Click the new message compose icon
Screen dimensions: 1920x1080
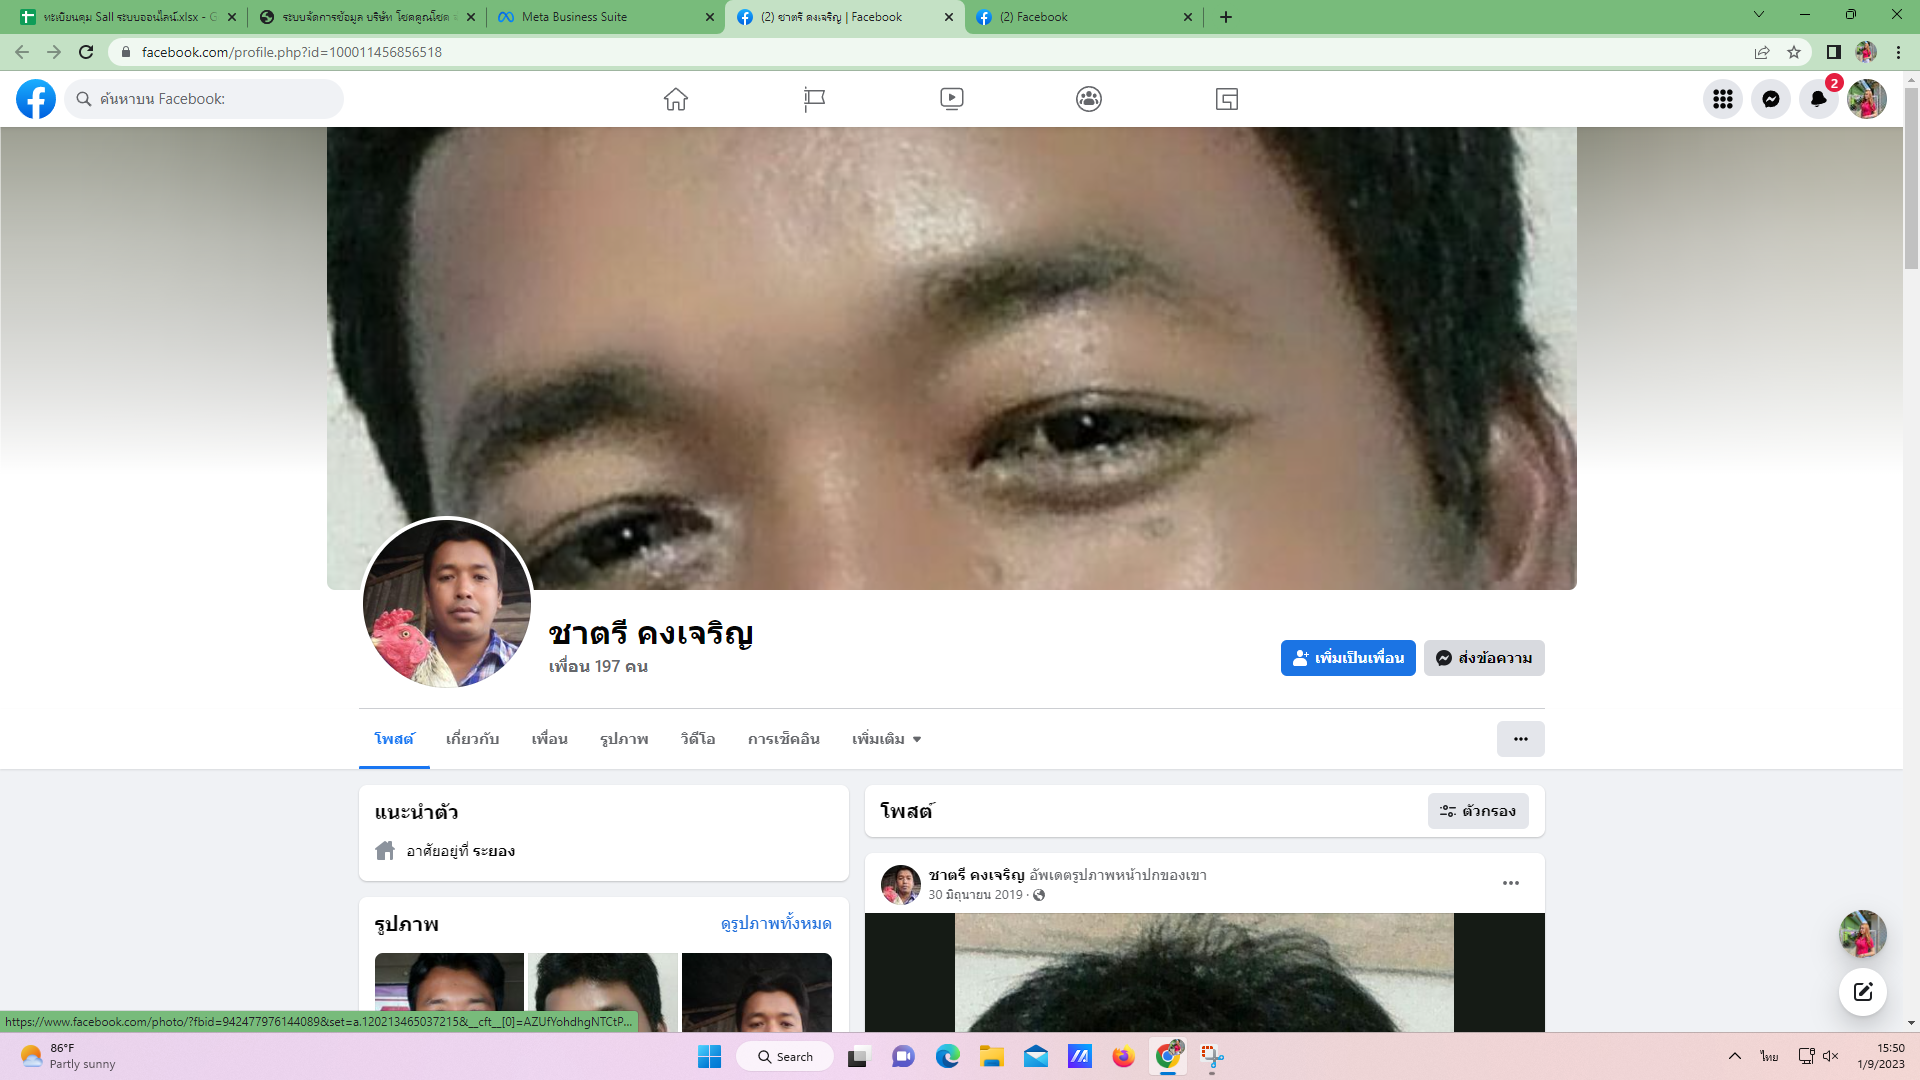point(1862,992)
